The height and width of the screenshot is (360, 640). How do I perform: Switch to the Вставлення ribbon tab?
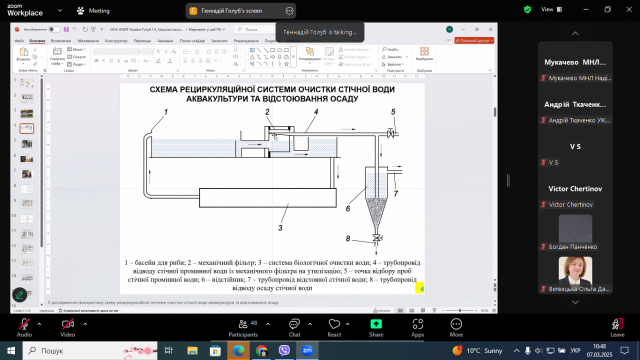coord(61,41)
